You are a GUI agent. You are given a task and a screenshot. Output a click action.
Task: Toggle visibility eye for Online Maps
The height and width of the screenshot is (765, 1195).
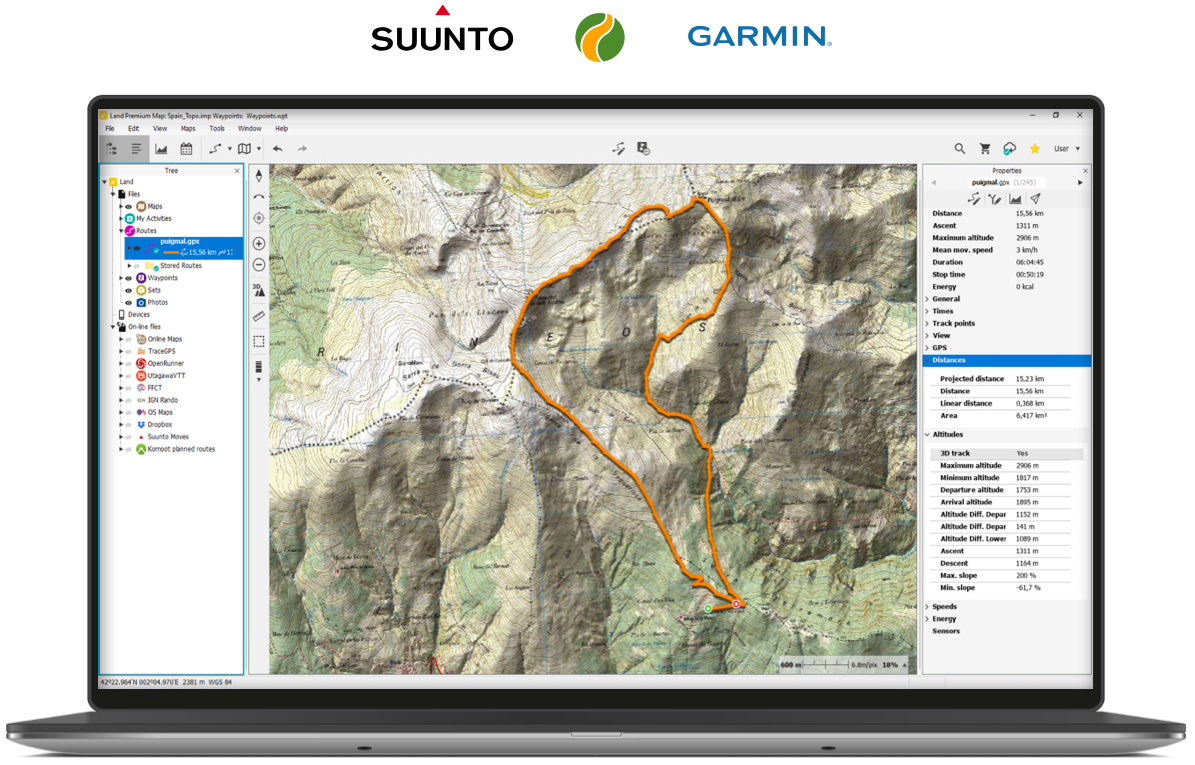tap(129, 339)
